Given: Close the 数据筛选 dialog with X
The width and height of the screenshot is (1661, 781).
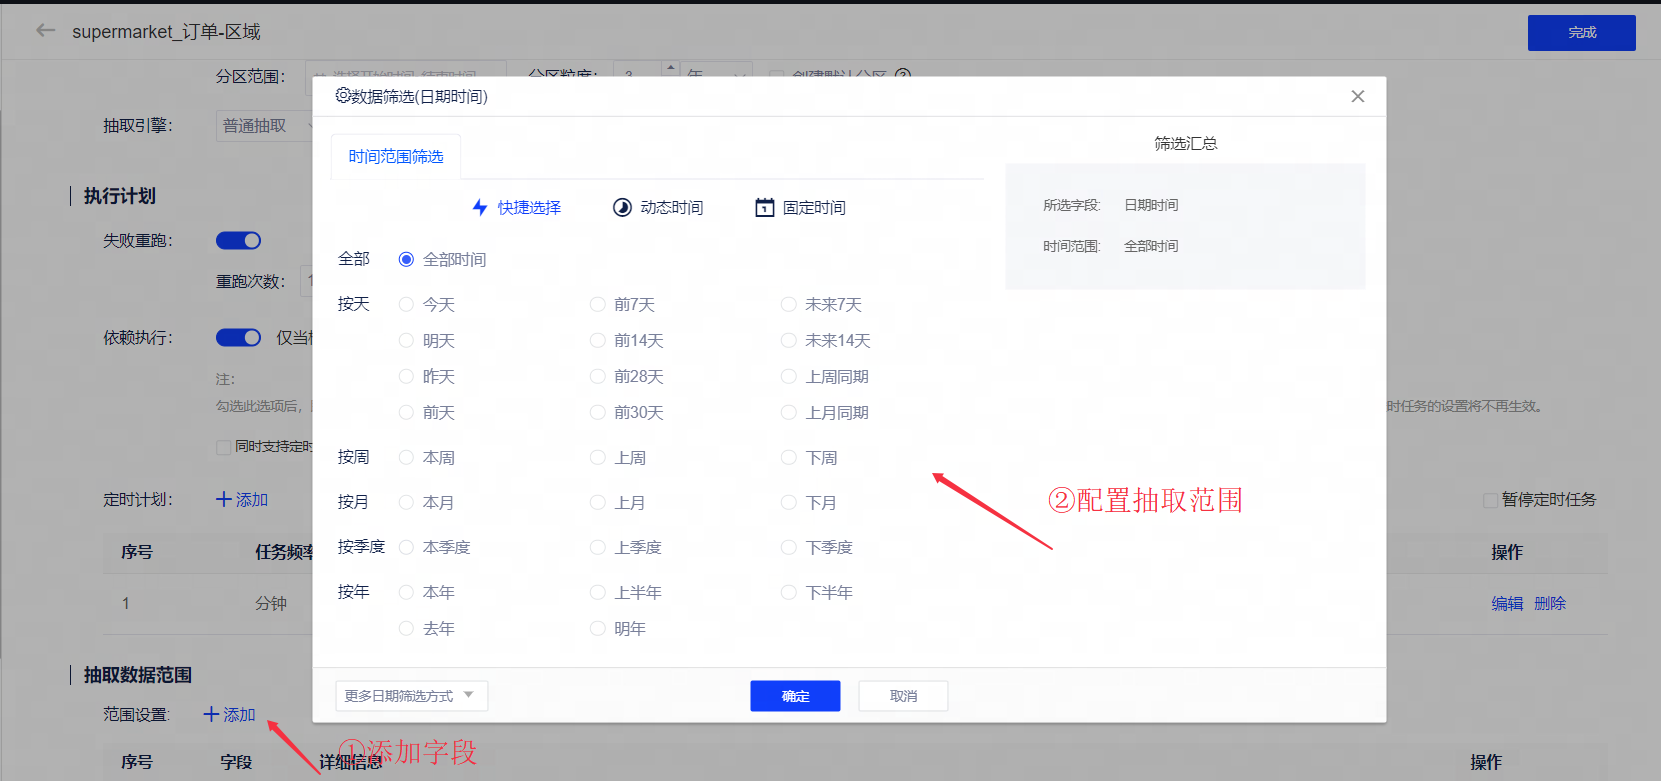Looking at the screenshot, I should (1357, 96).
